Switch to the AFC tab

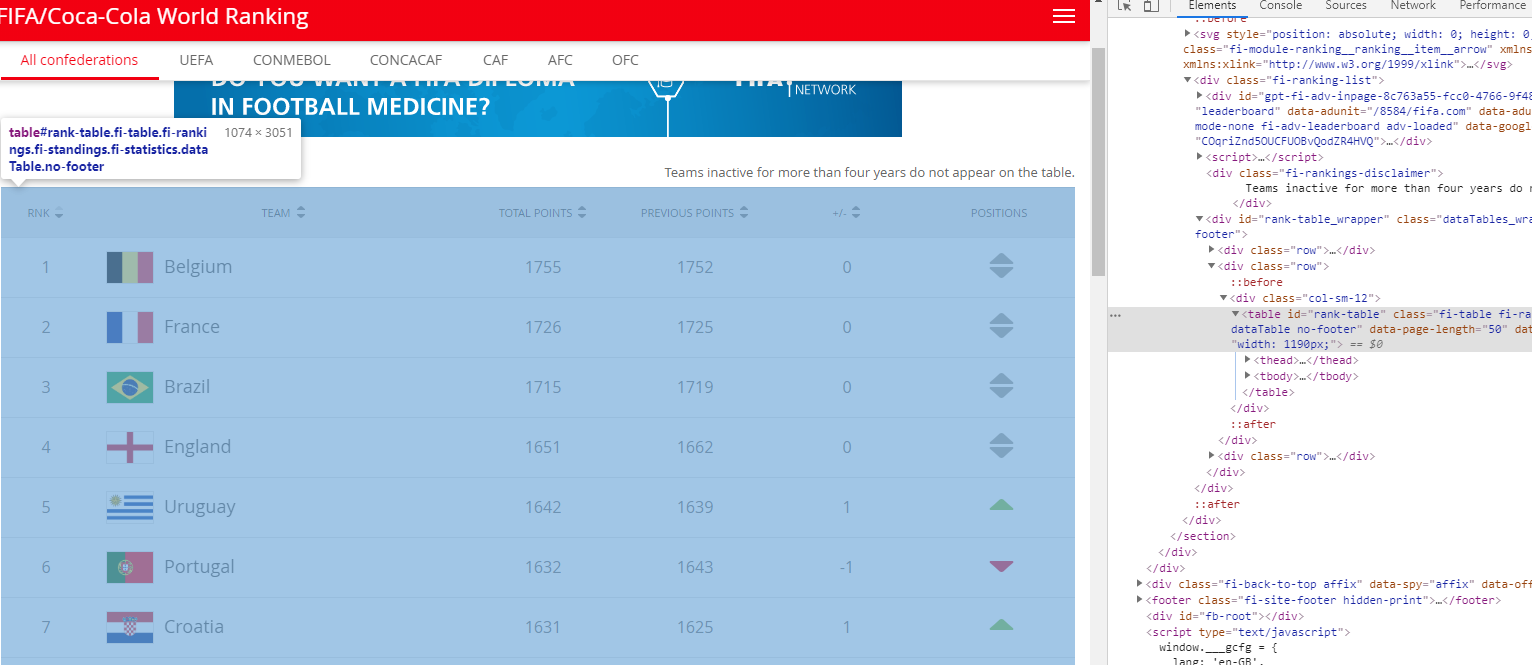(x=560, y=60)
